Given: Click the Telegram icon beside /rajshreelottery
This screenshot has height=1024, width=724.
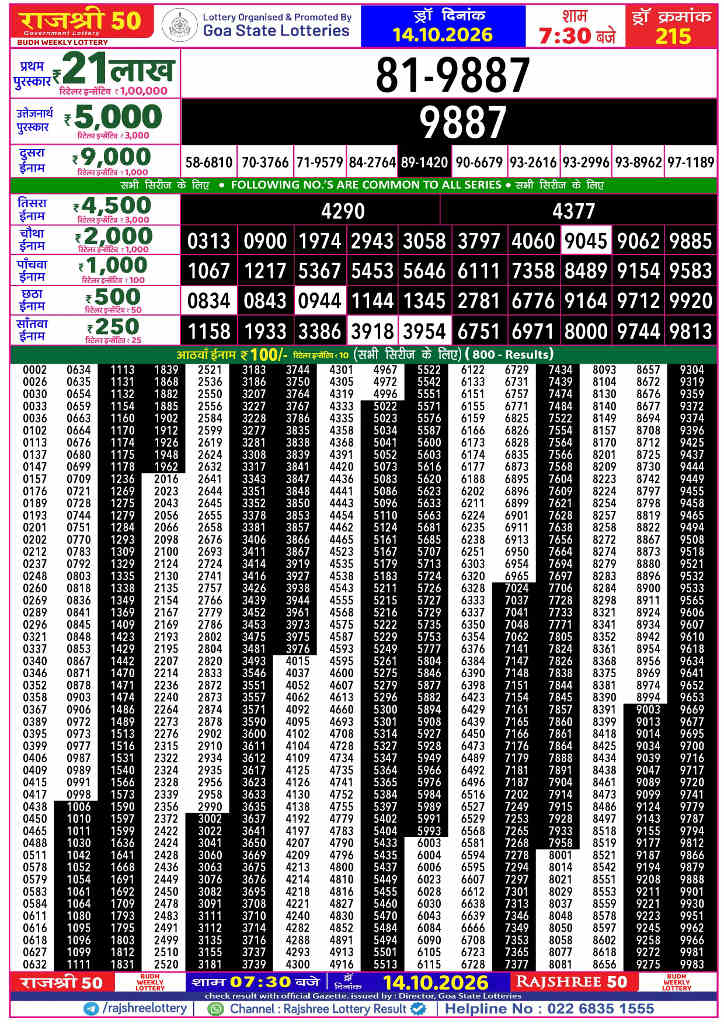Looking at the screenshot, I should (91, 1009).
